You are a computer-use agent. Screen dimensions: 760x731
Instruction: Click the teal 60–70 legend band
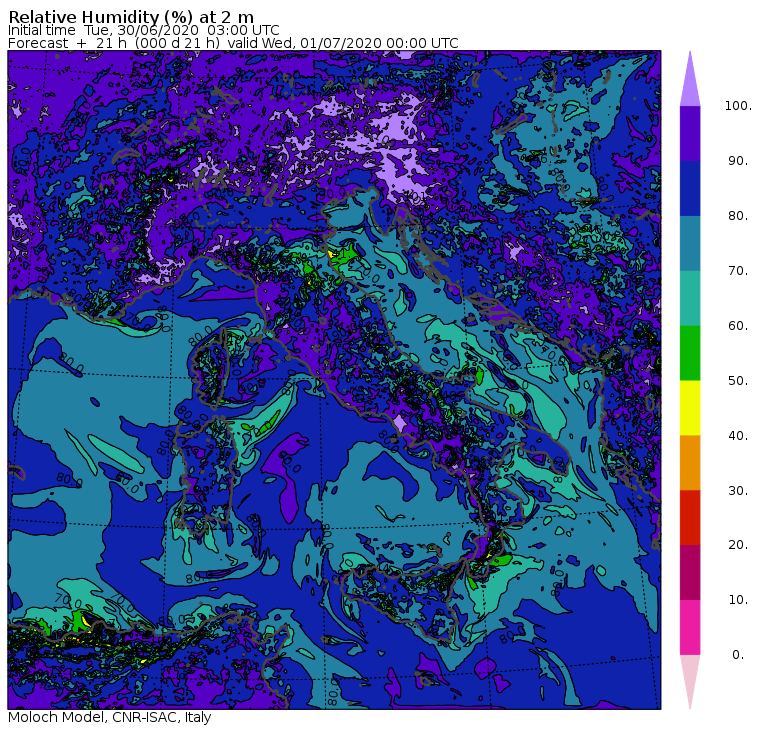click(690, 298)
